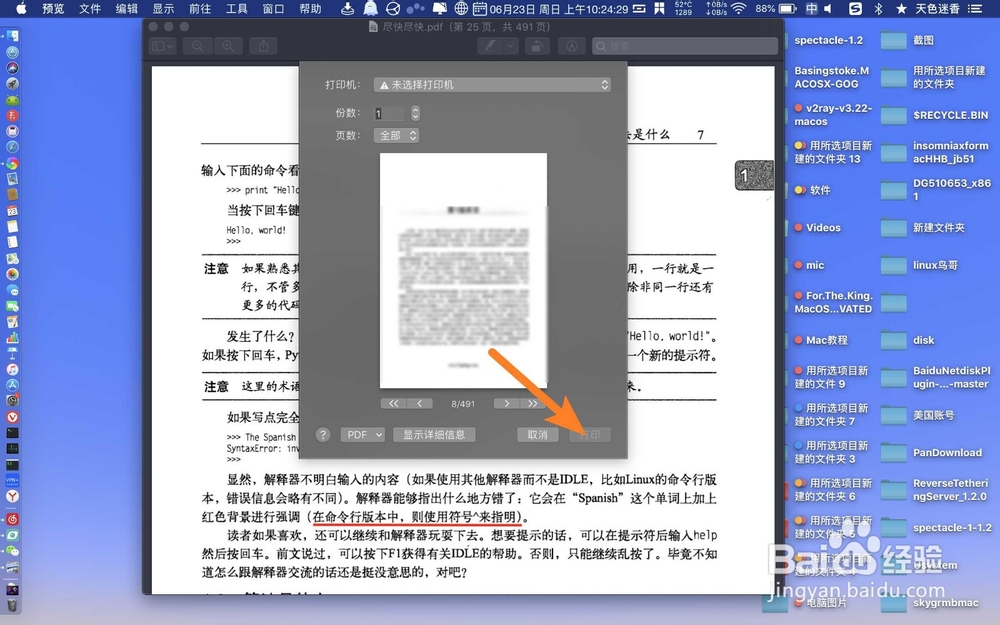This screenshot has height=625, width=1000.
Task: Select the 美国账号 folder on desktop
Action: click(x=893, y=415)
